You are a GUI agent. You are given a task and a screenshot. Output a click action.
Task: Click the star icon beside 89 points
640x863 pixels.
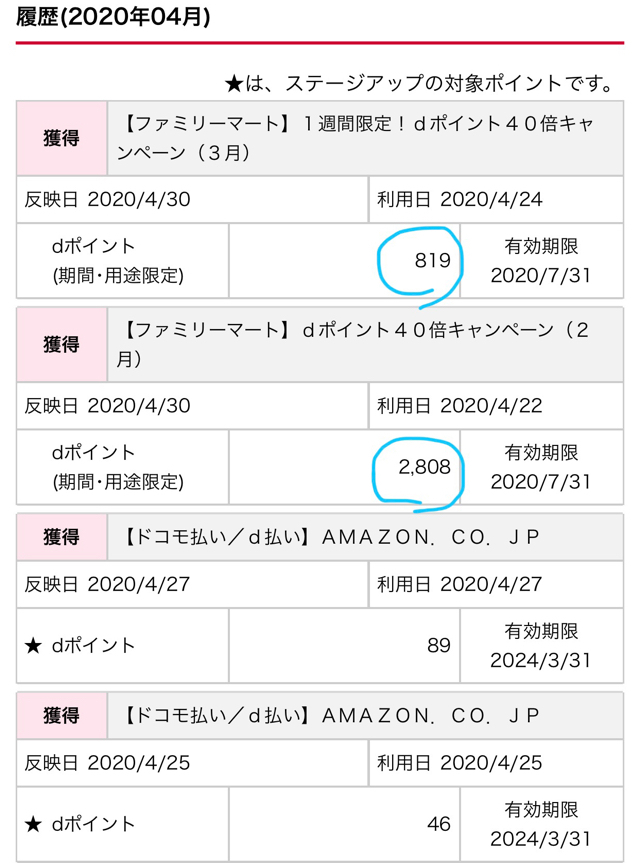pos(33,646)
